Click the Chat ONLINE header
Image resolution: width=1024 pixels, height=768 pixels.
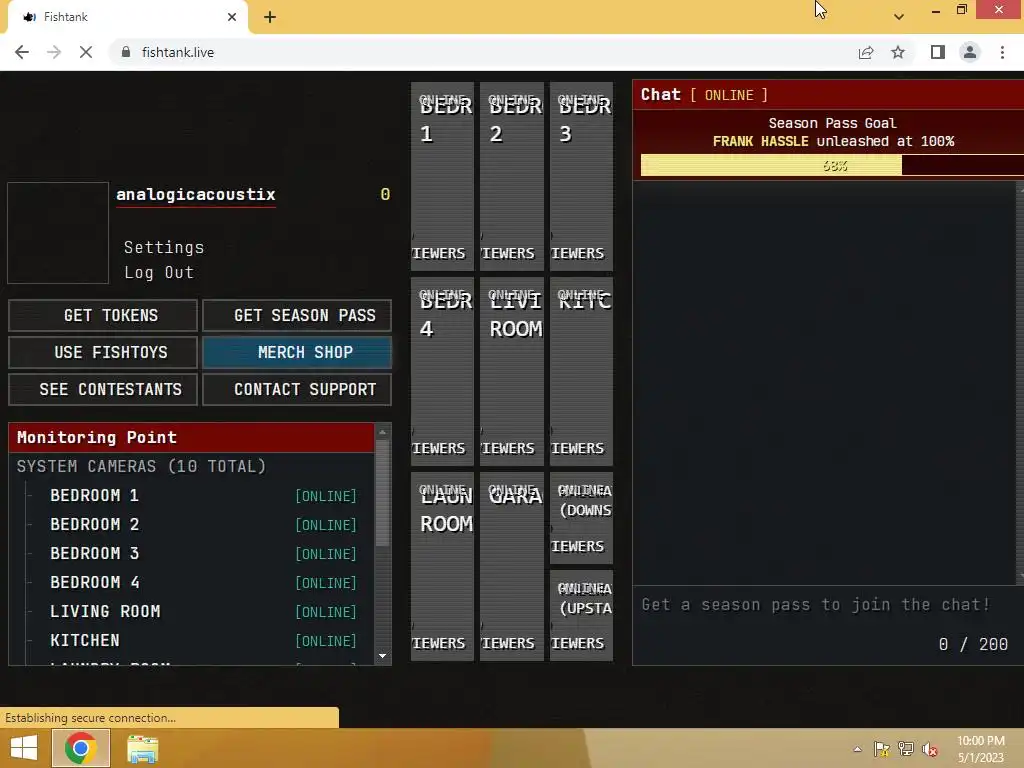click(828, 95)
